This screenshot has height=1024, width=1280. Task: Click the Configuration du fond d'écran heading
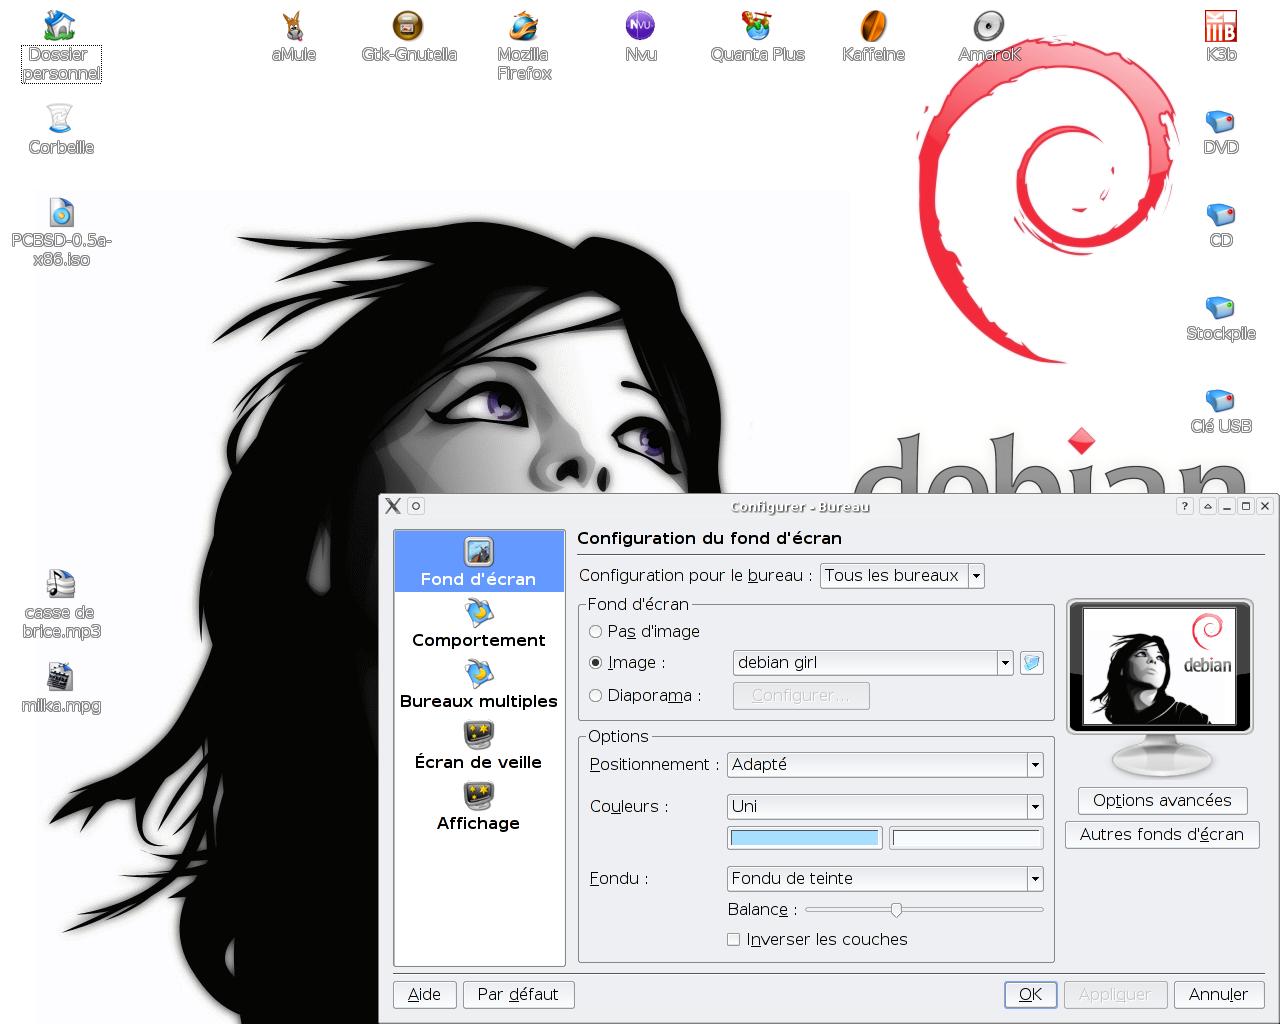coord(709,538)
